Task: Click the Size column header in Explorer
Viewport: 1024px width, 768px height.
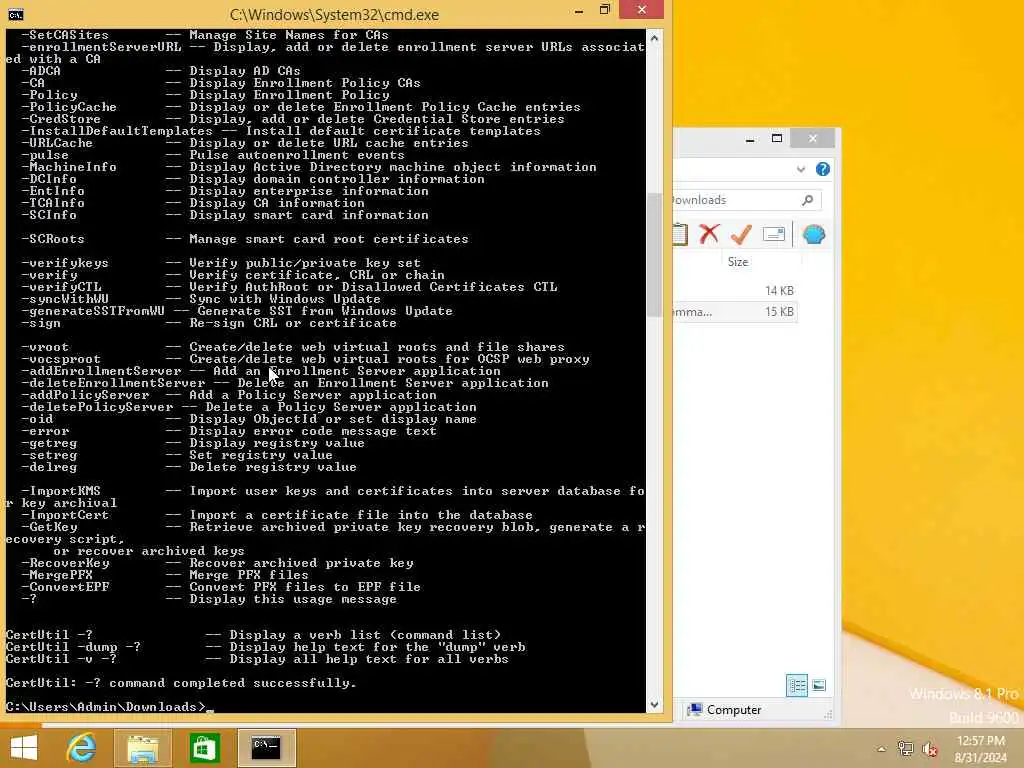Action: (x=738, y=262)
